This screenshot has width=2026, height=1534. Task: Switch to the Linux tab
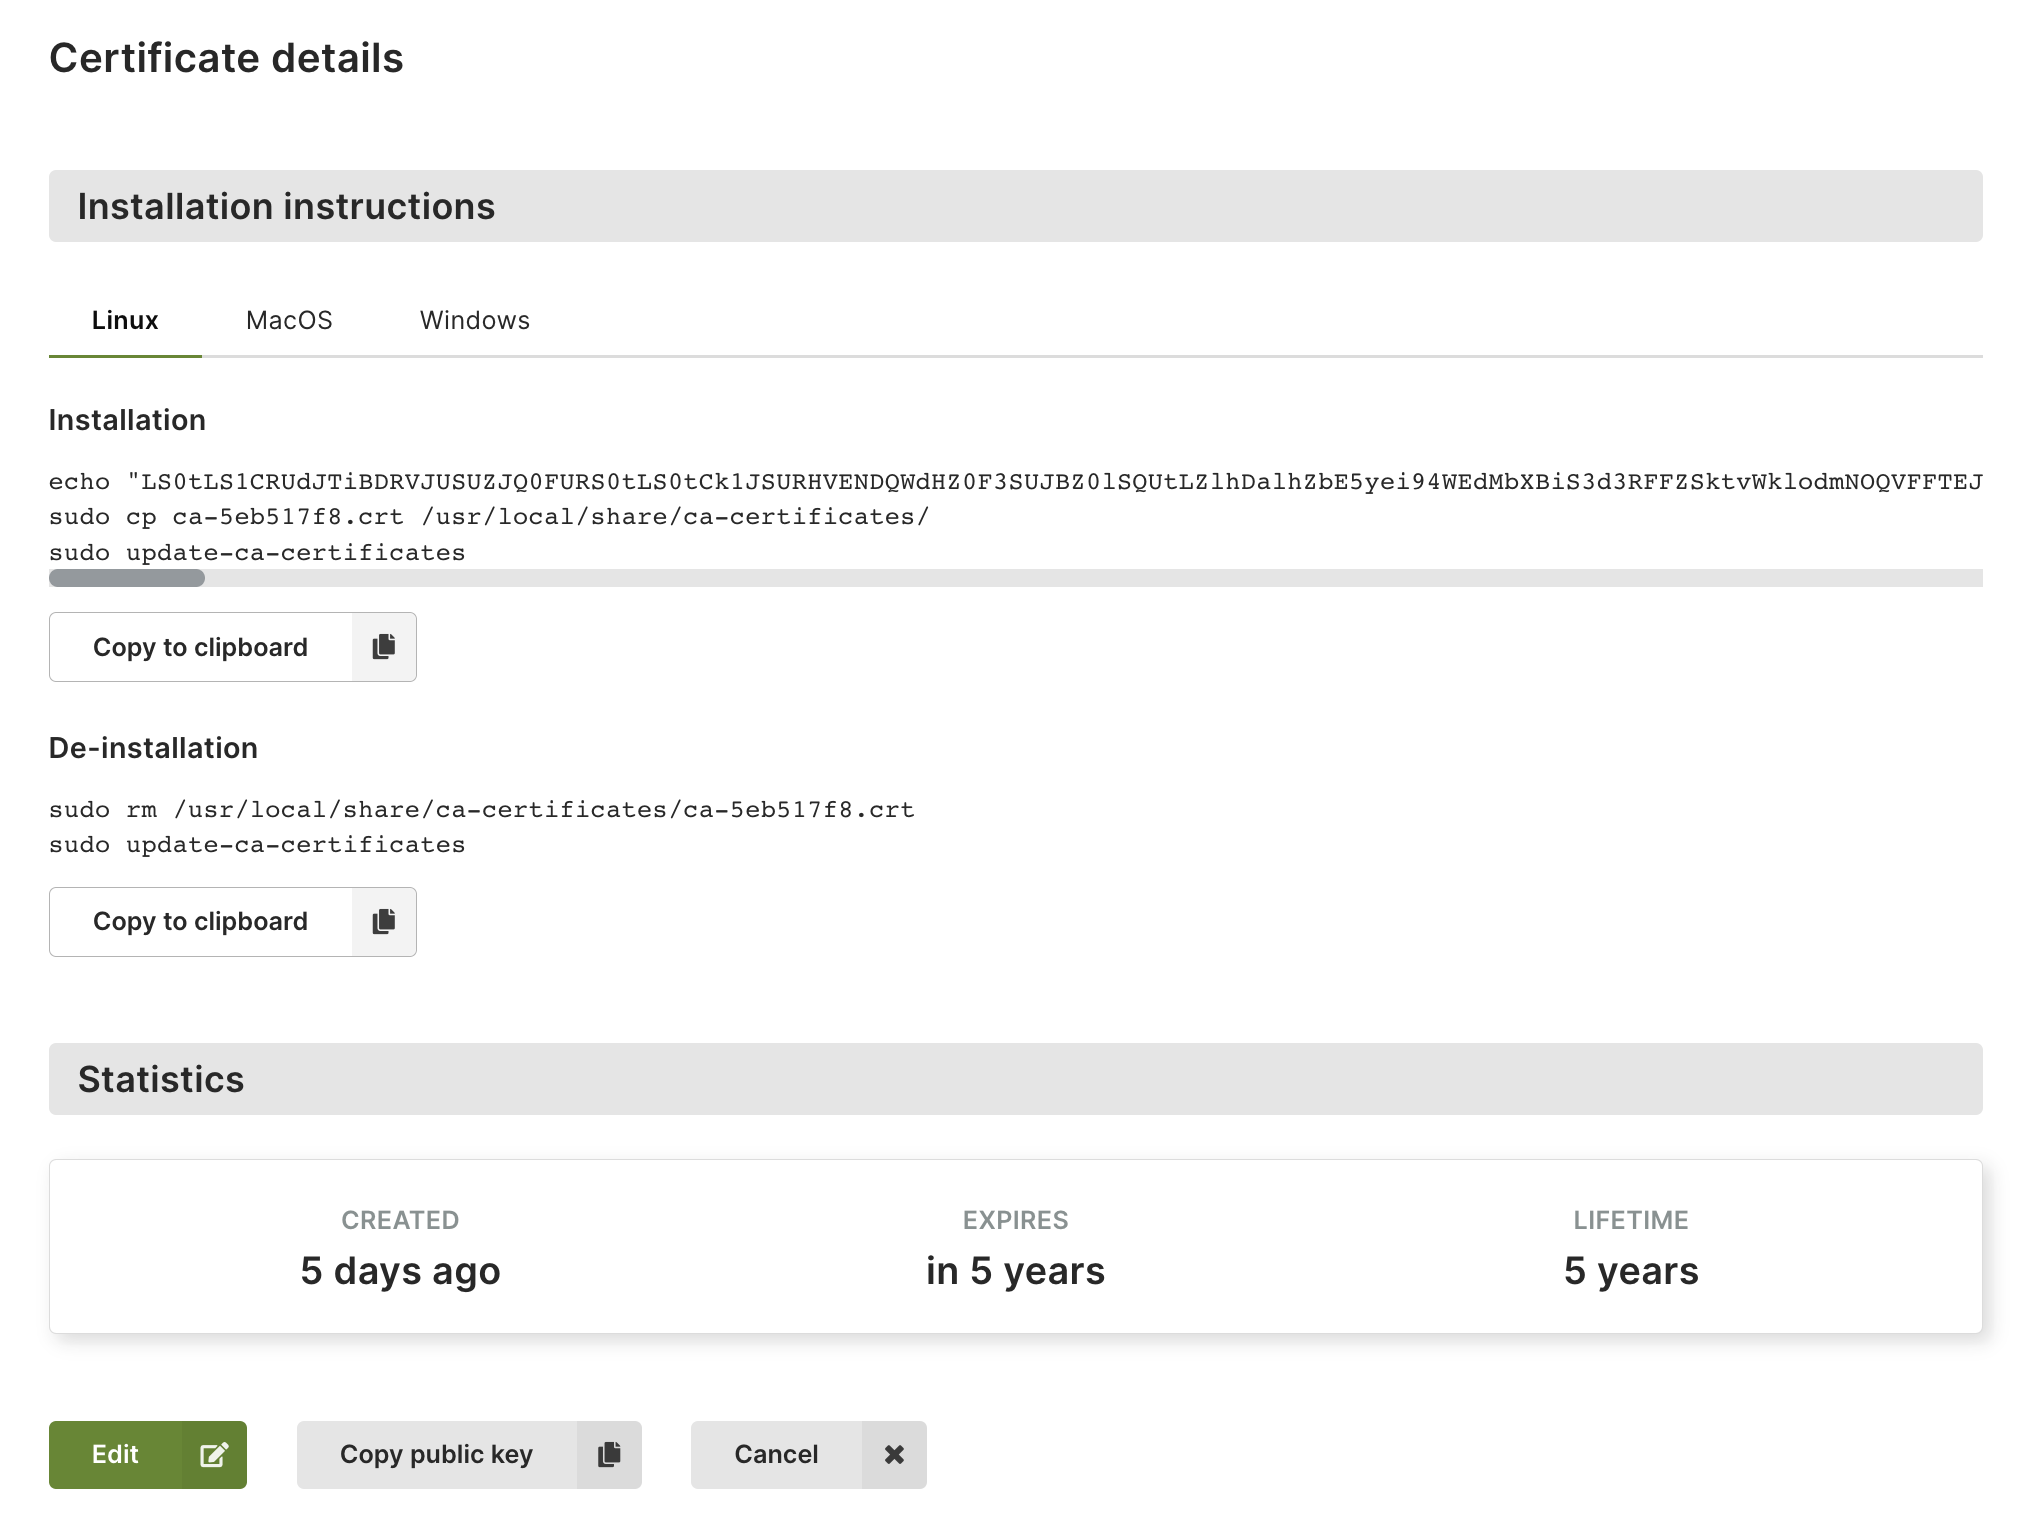[125, 320]
